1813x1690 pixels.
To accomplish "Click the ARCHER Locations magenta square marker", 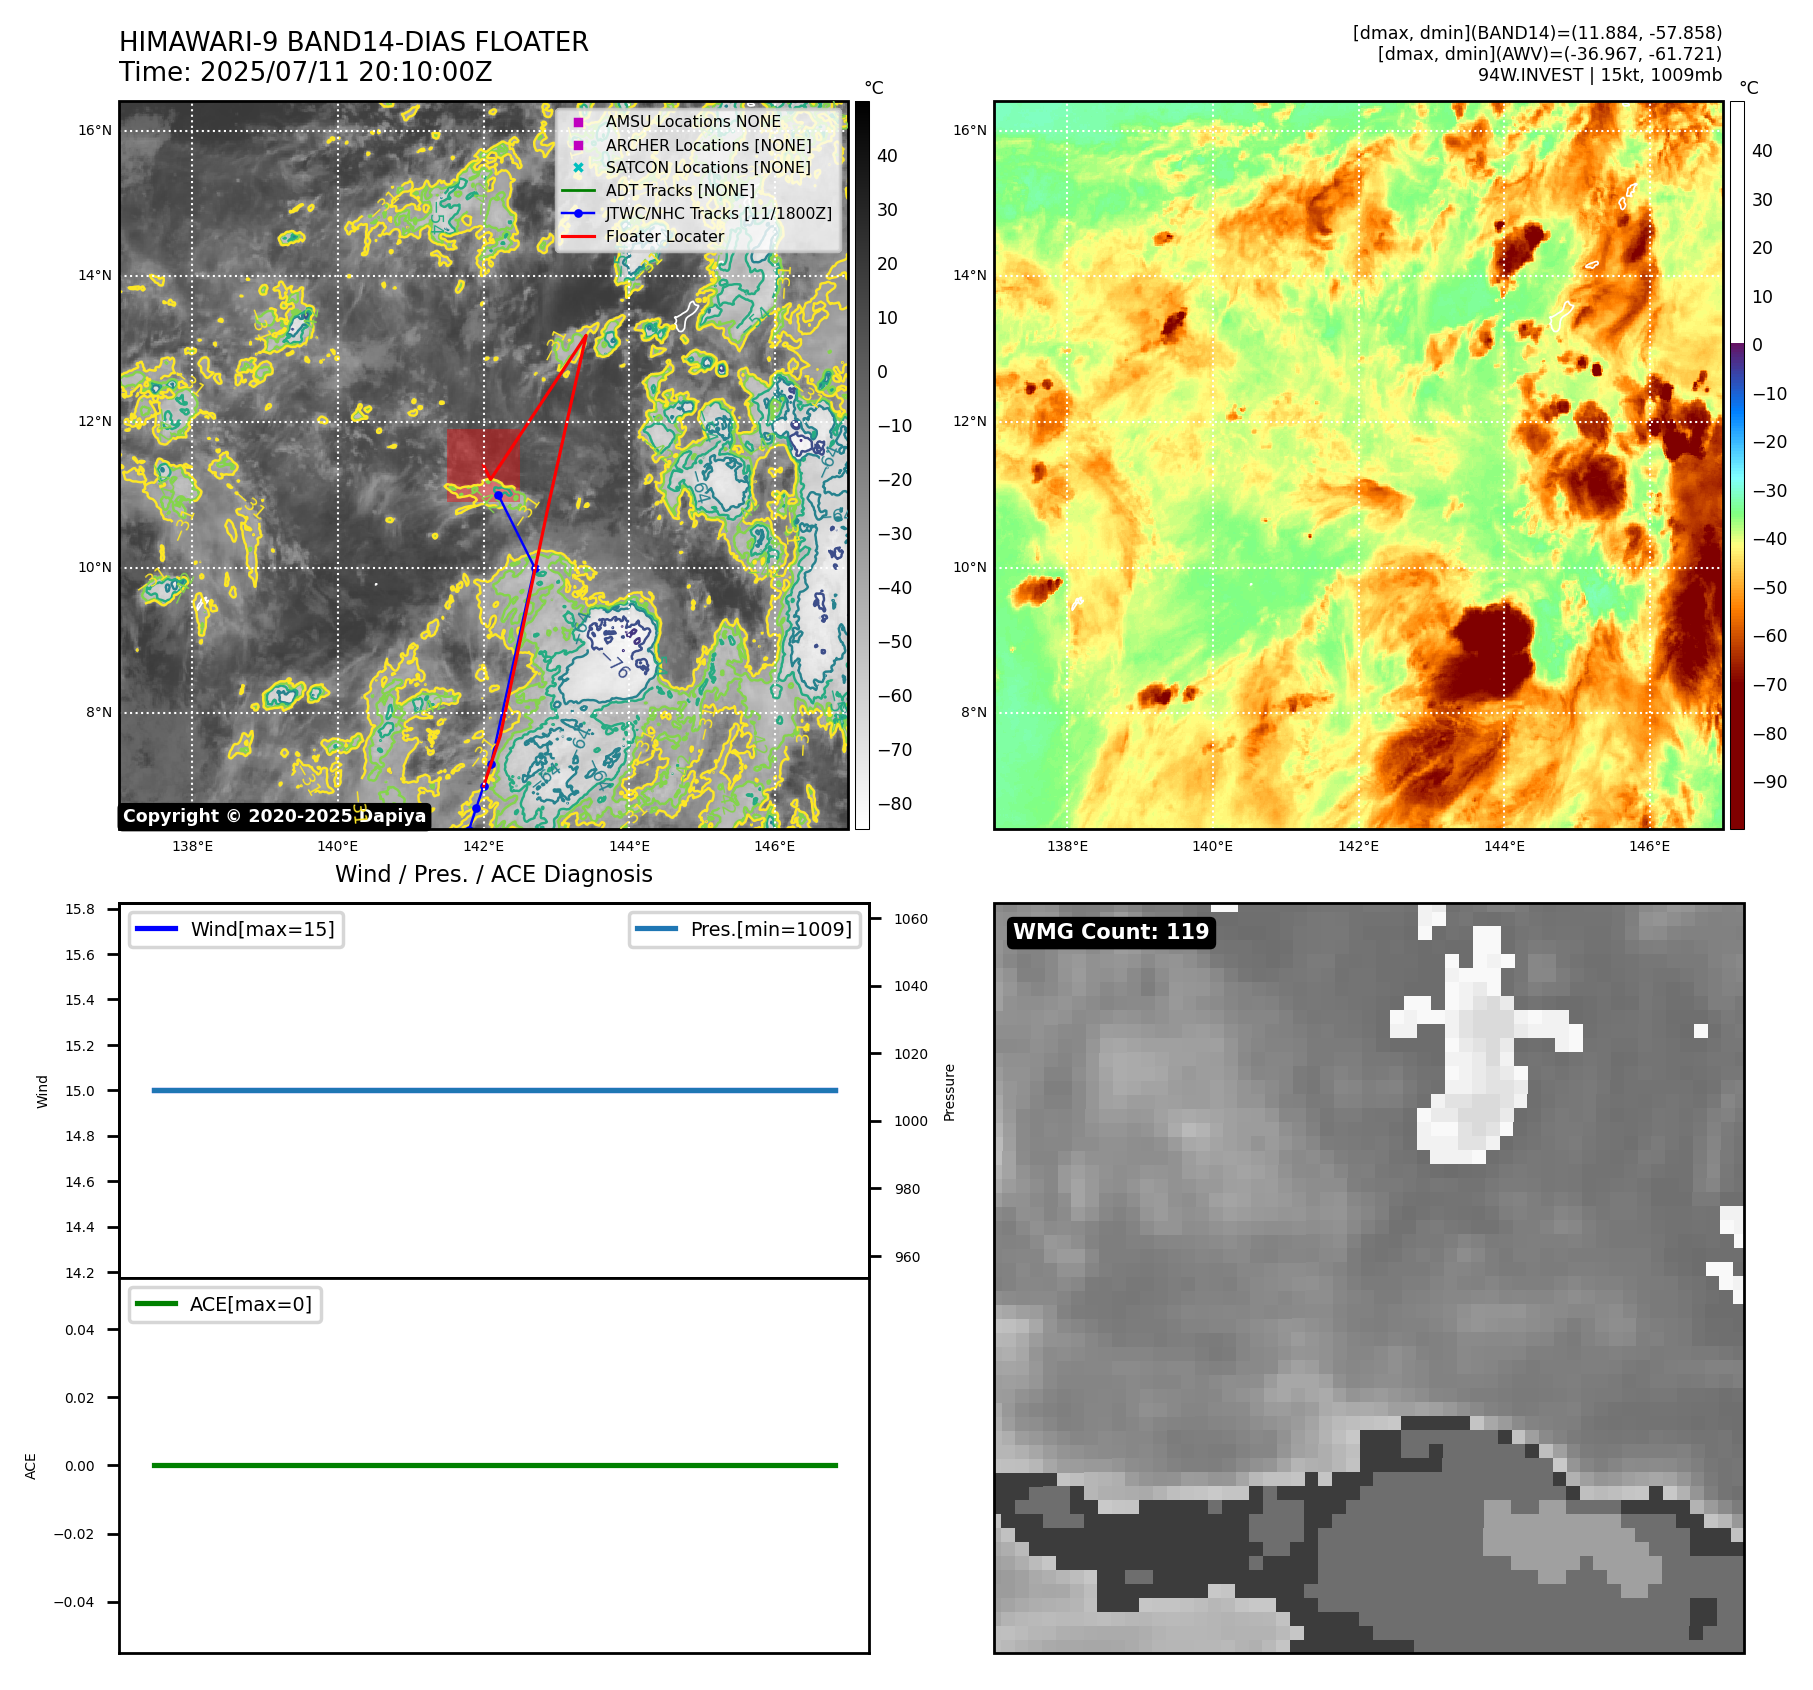I will (578, 145).
